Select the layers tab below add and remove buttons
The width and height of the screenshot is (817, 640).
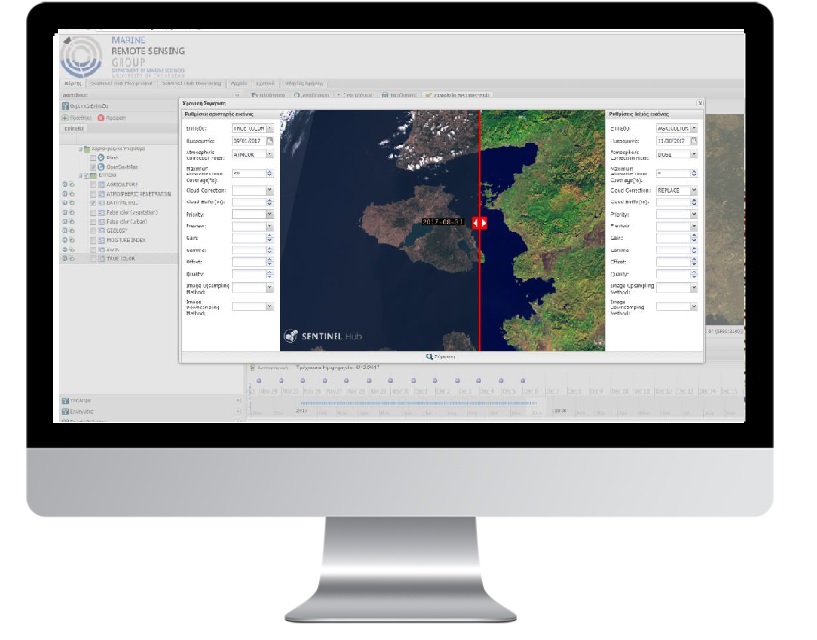tap(74, 129)
